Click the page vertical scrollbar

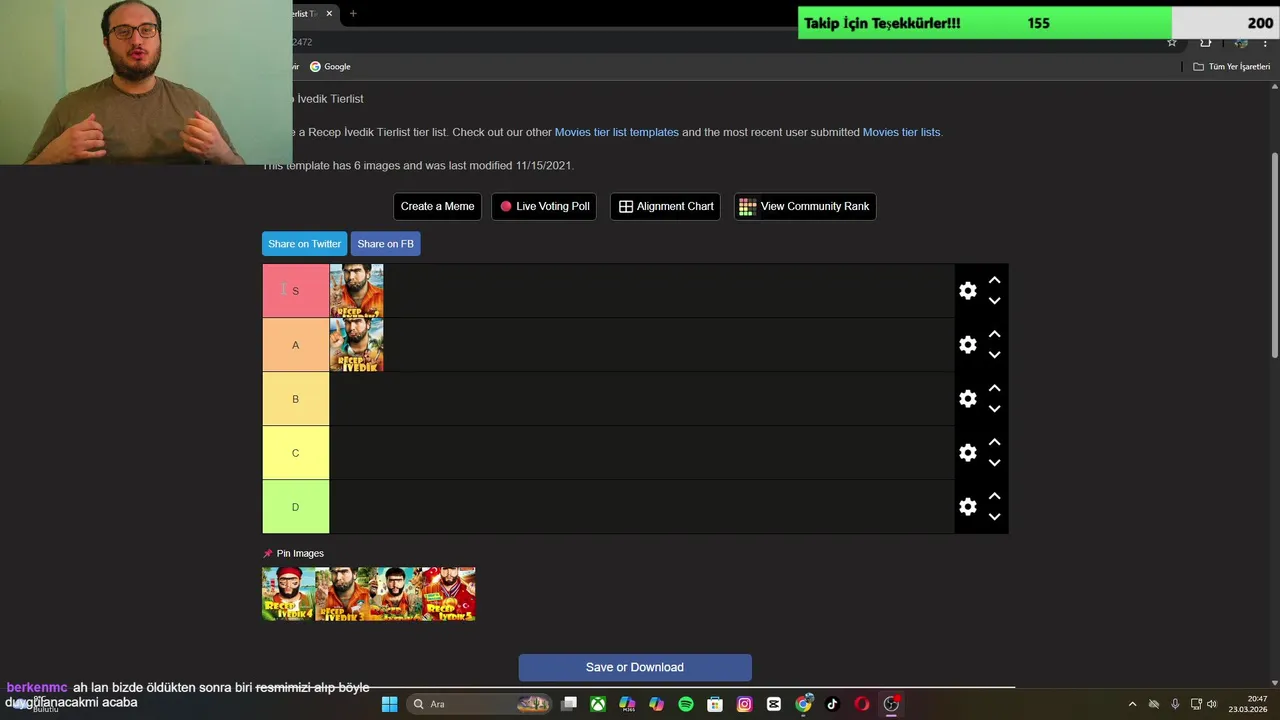(x=1274, y=255)
